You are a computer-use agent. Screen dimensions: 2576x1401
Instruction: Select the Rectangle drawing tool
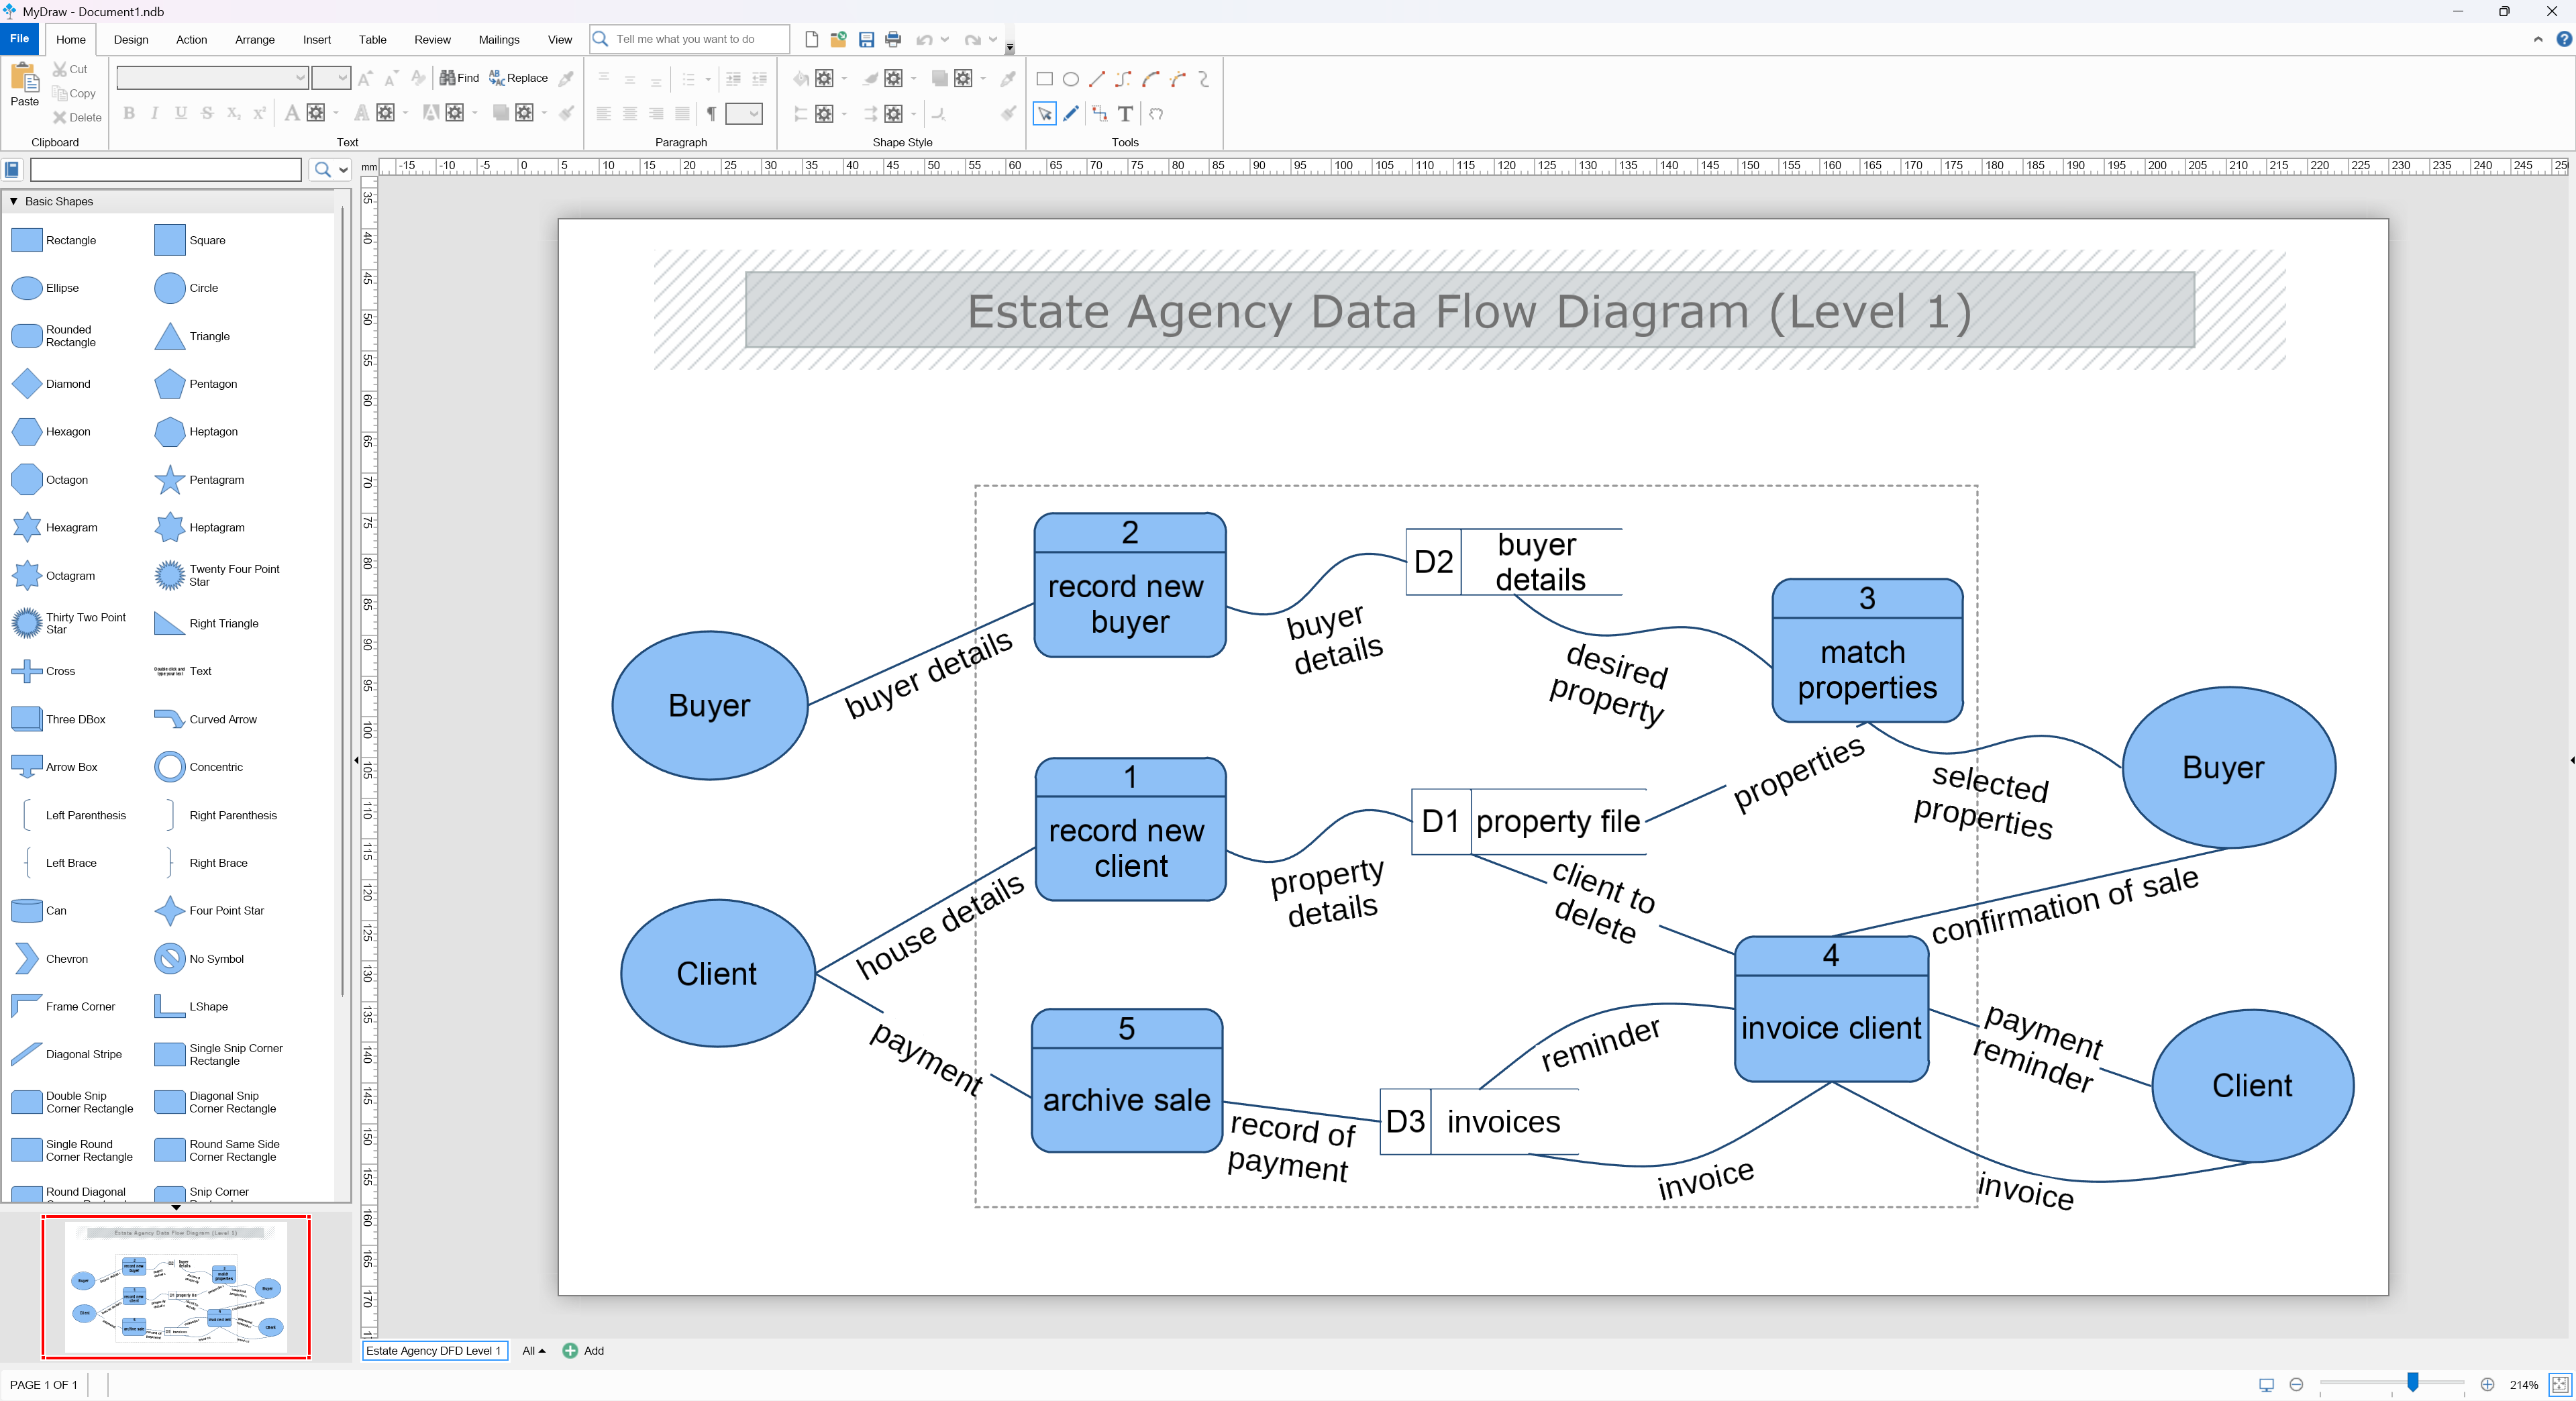tap(1044, 79)
